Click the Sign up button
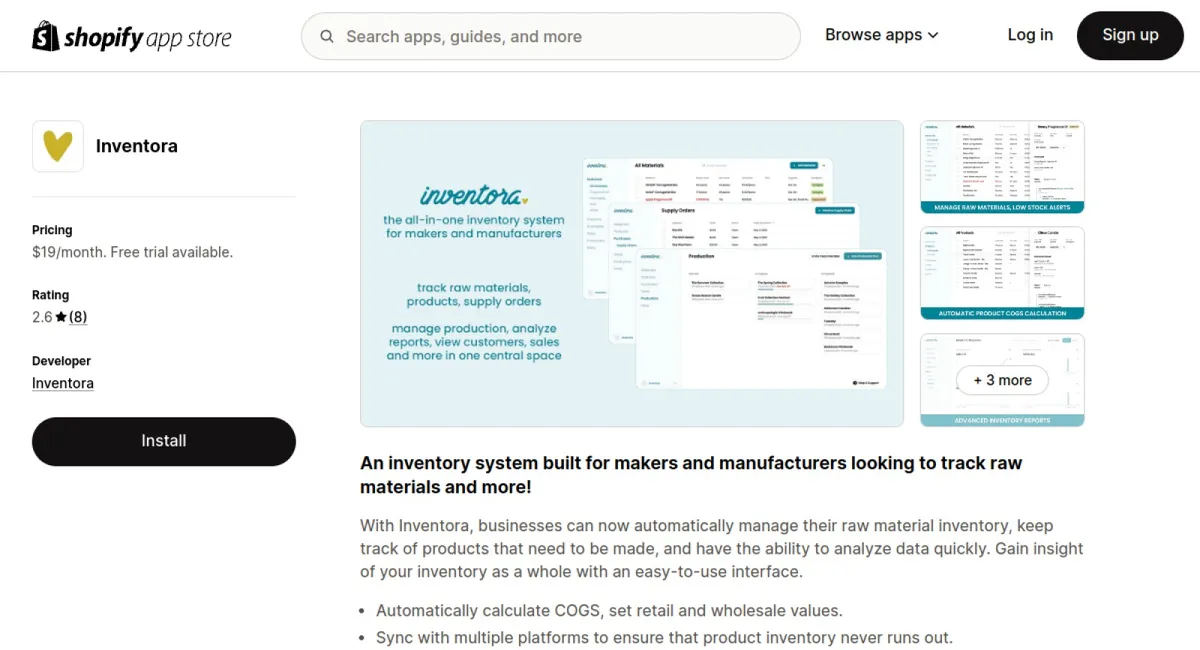Viewport: 1200px width, 650px height. point(1130,35)
